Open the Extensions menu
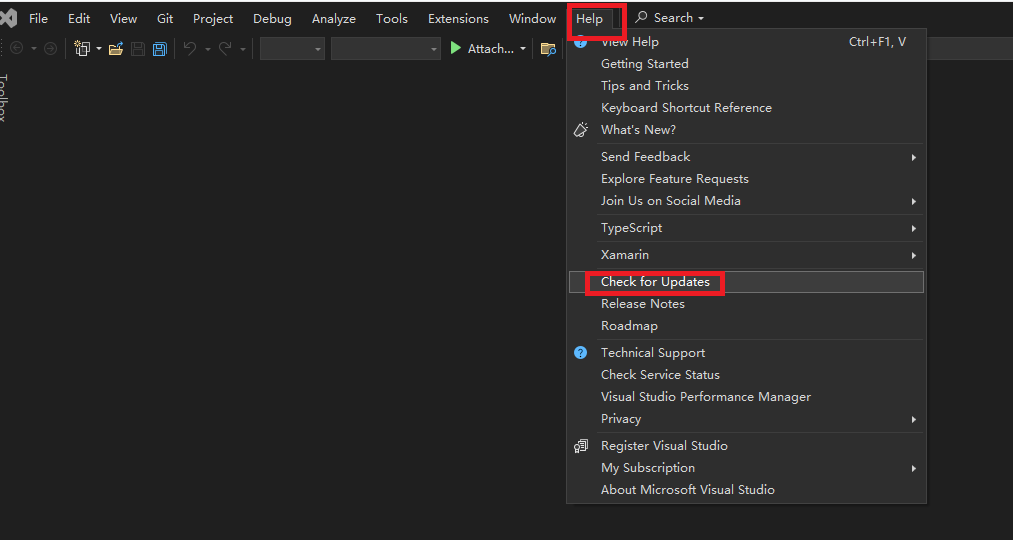The height and width of the screenshot is (540, 1013). coord(458,19)
